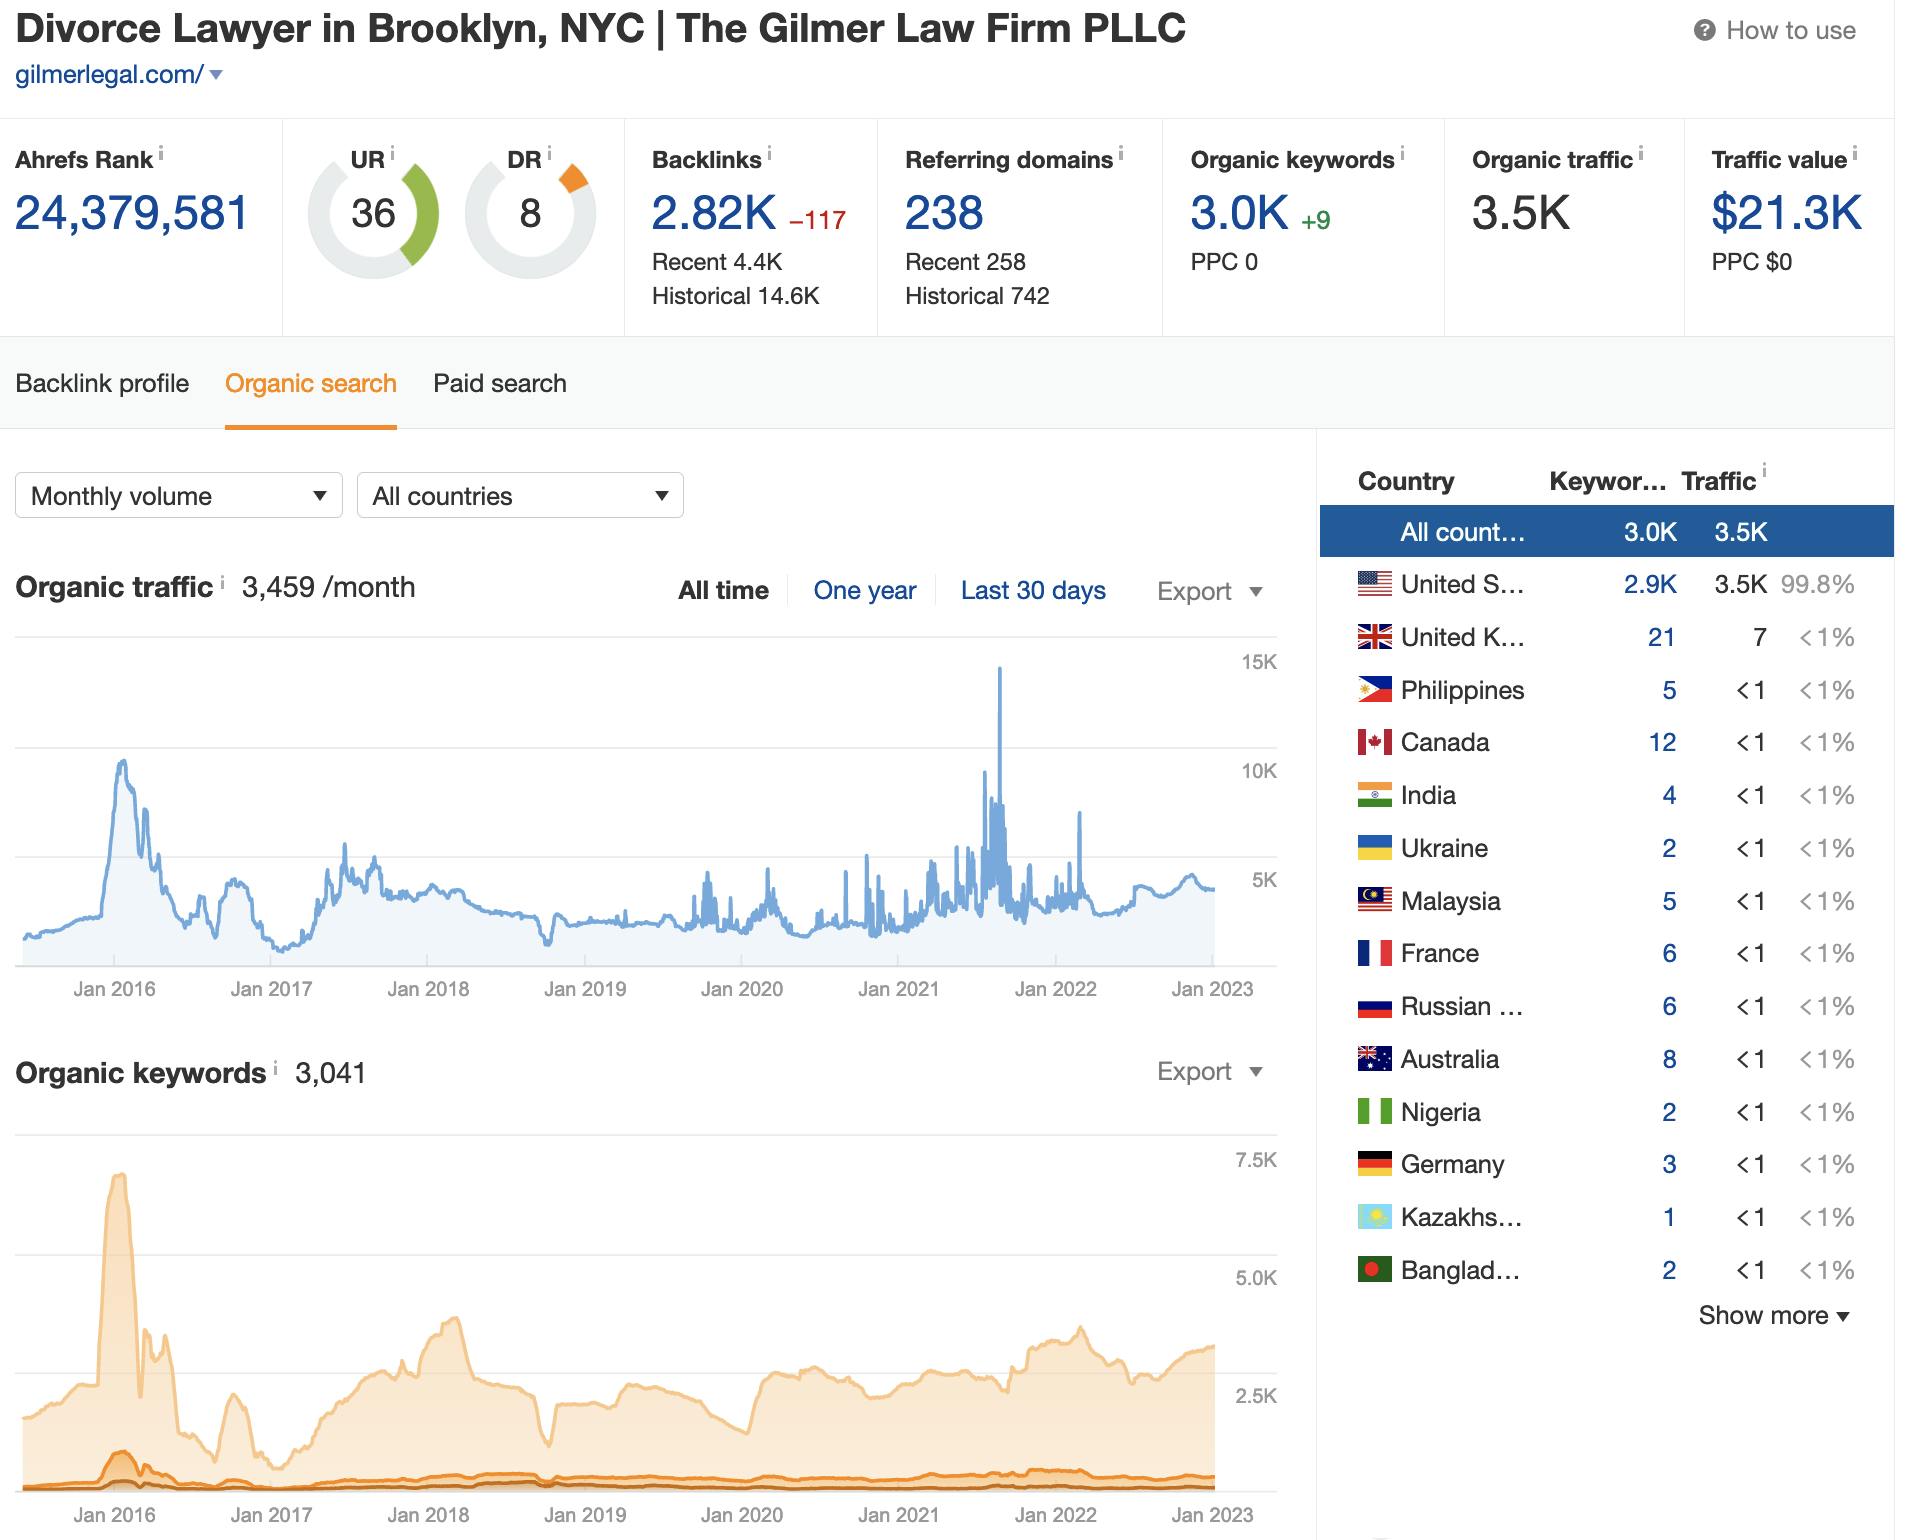The height and width of the screenshot is (1540, 1906).
Task: Click the 12 Canada keywords value
Action: (1662, 742)
